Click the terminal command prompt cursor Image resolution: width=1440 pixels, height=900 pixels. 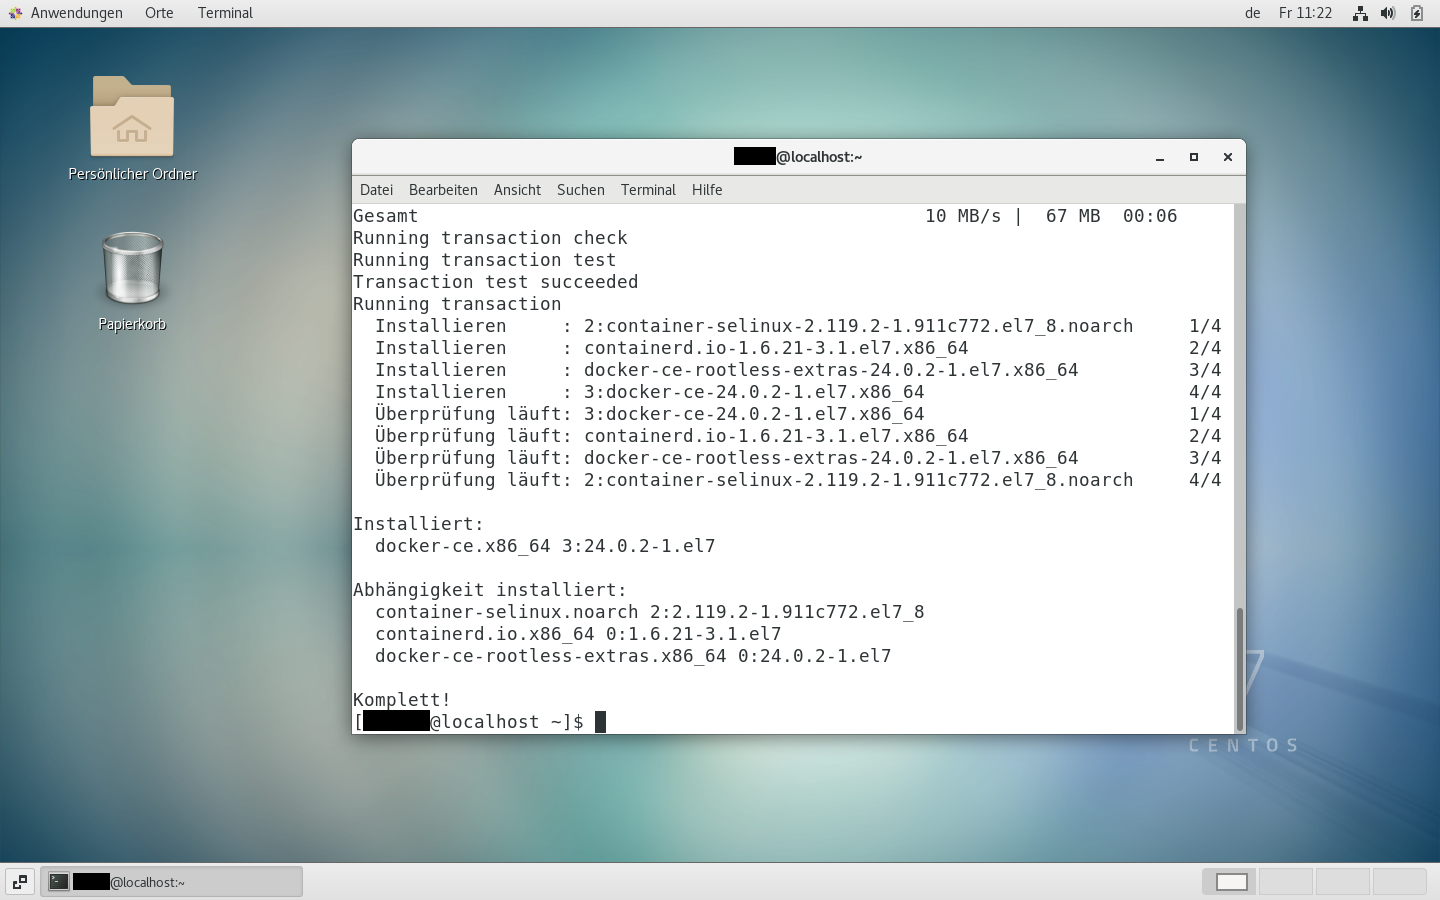(600, 722)
